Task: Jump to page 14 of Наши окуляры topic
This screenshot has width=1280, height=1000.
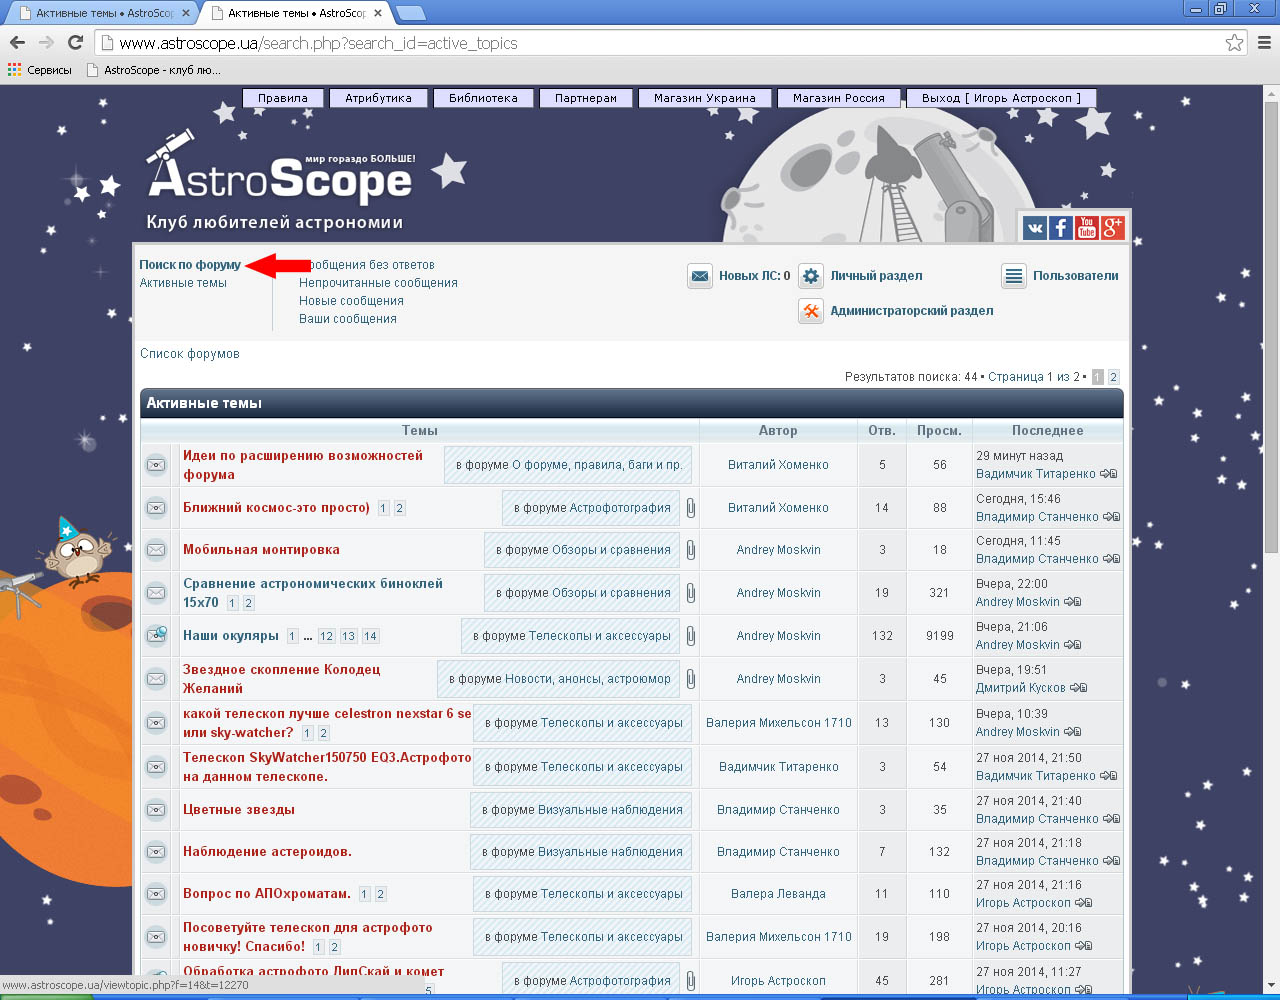Action: click(x=370, y=636)
